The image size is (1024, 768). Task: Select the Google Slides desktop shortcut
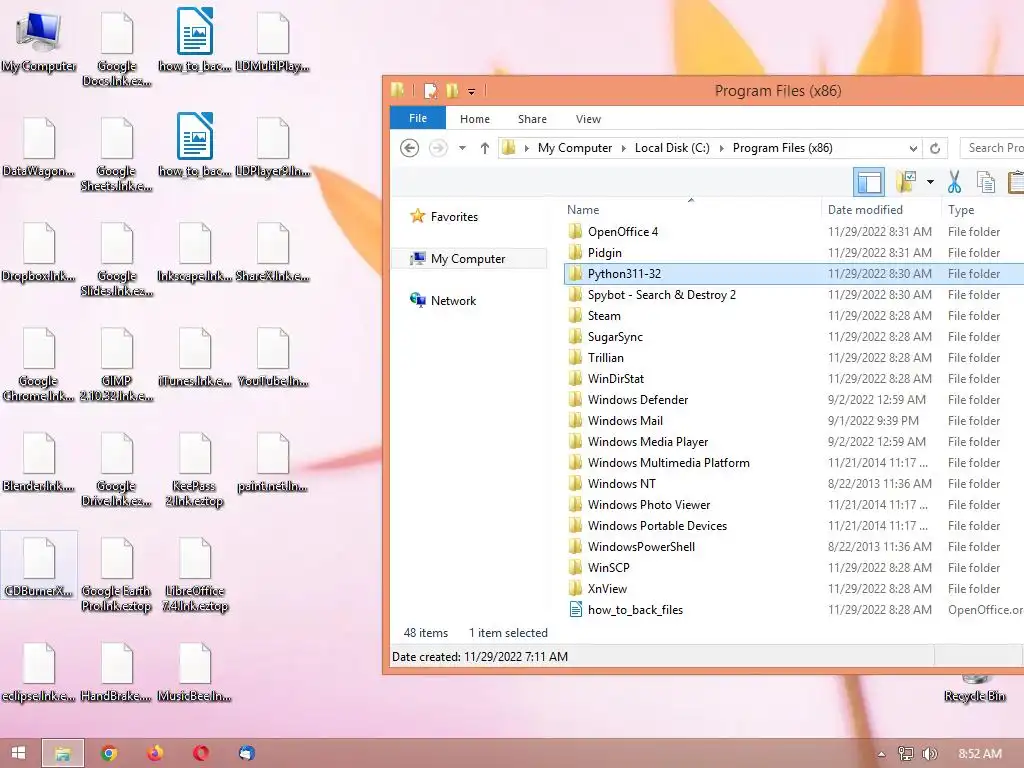point(117,259)
